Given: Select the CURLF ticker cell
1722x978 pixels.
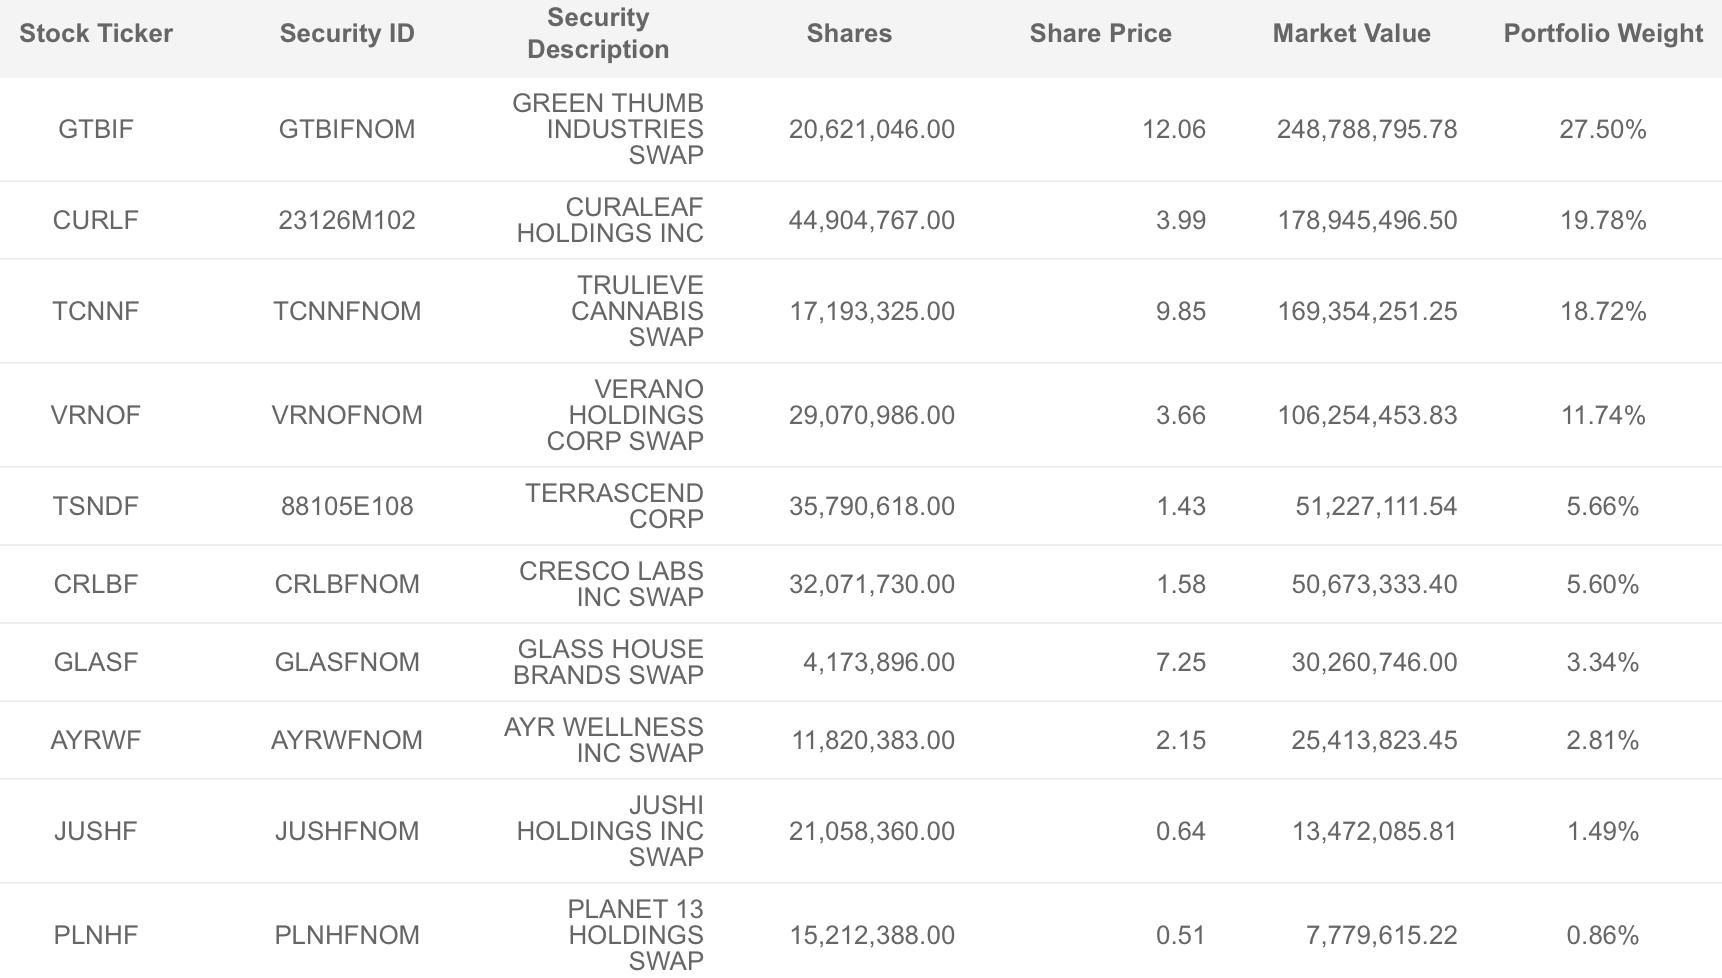Looking at the screenshot, I should (x=96, y=220).
